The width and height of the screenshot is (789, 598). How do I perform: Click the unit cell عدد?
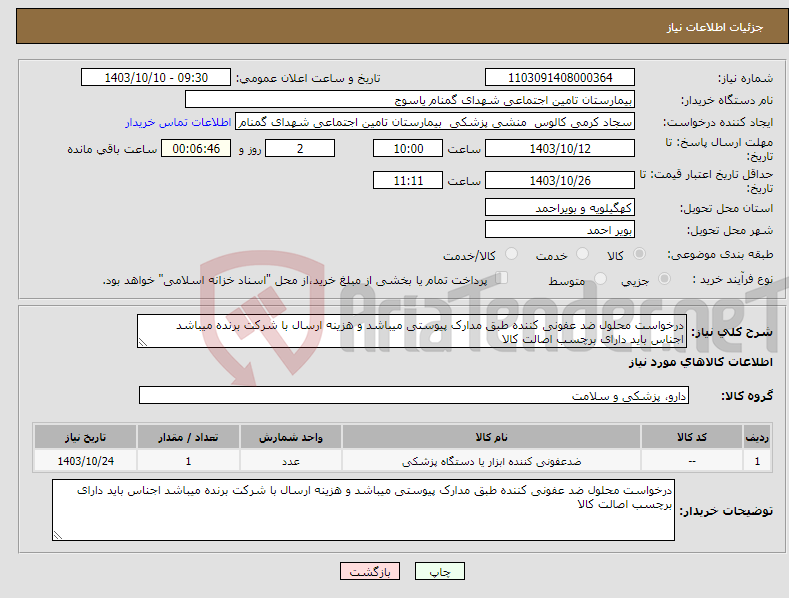(291, 461)
